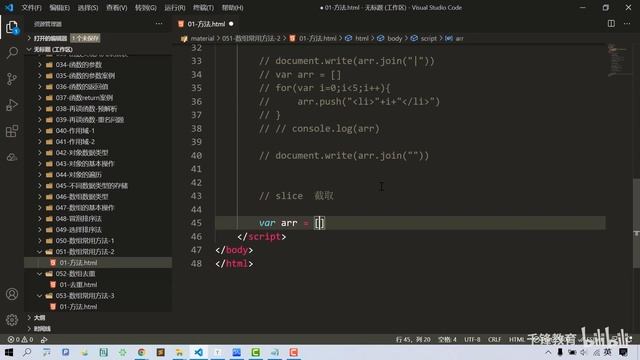
Task: Open the Accounts menu icon
Action: tap(12, 294)
